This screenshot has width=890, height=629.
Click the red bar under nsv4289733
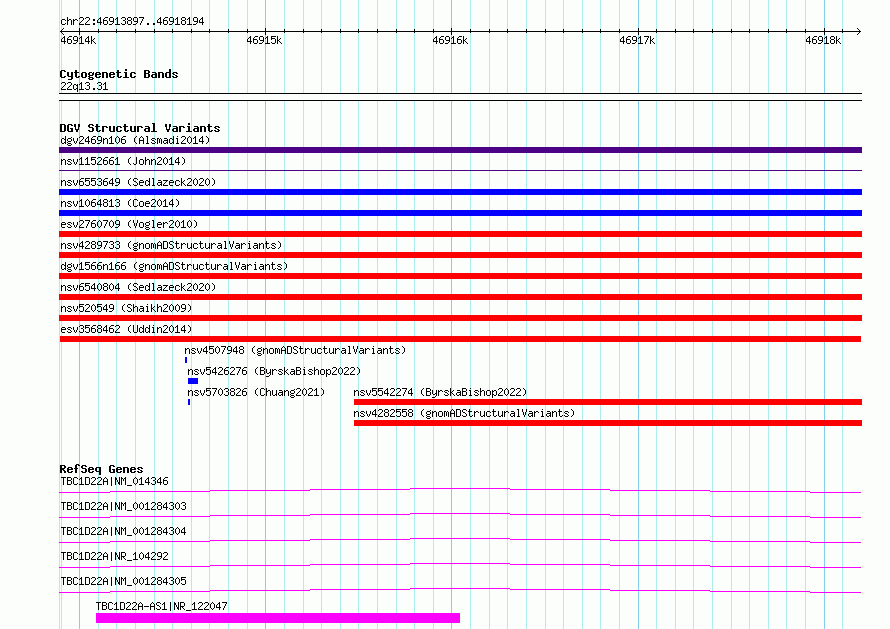pos(460,255)
